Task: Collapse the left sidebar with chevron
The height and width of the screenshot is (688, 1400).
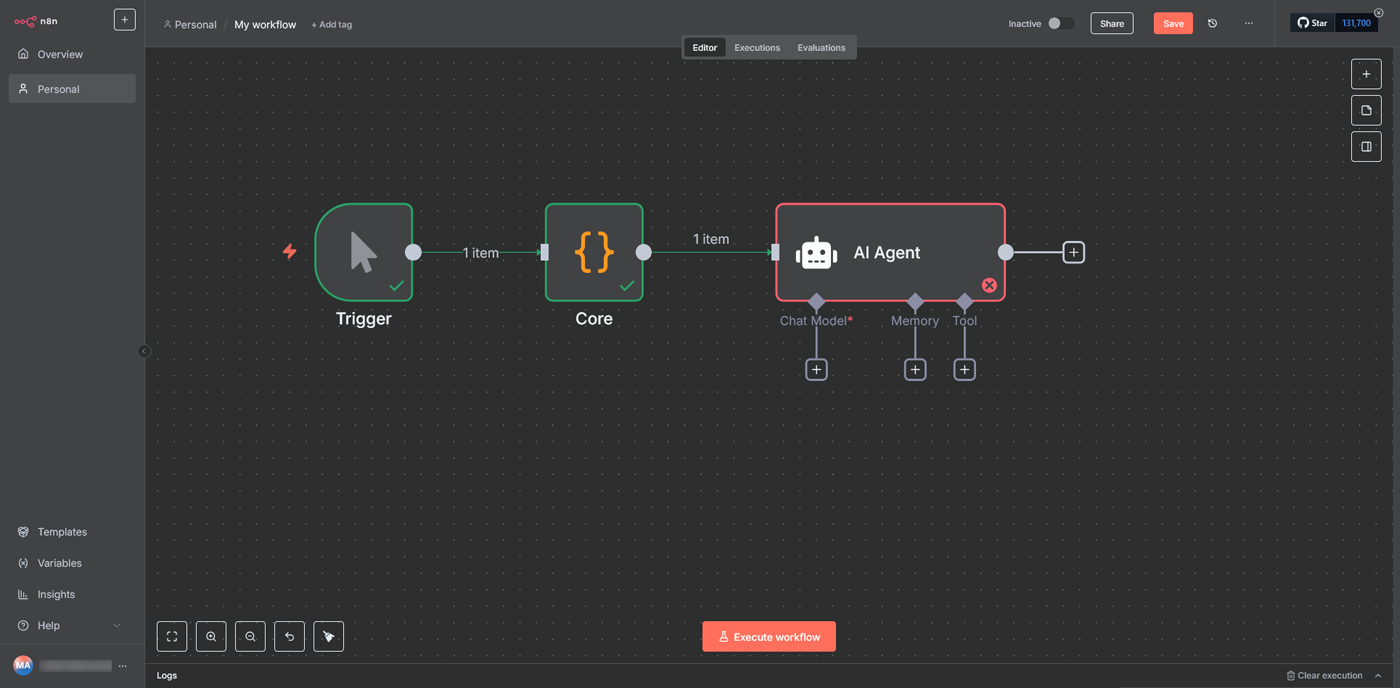Action: pos(144,351)
